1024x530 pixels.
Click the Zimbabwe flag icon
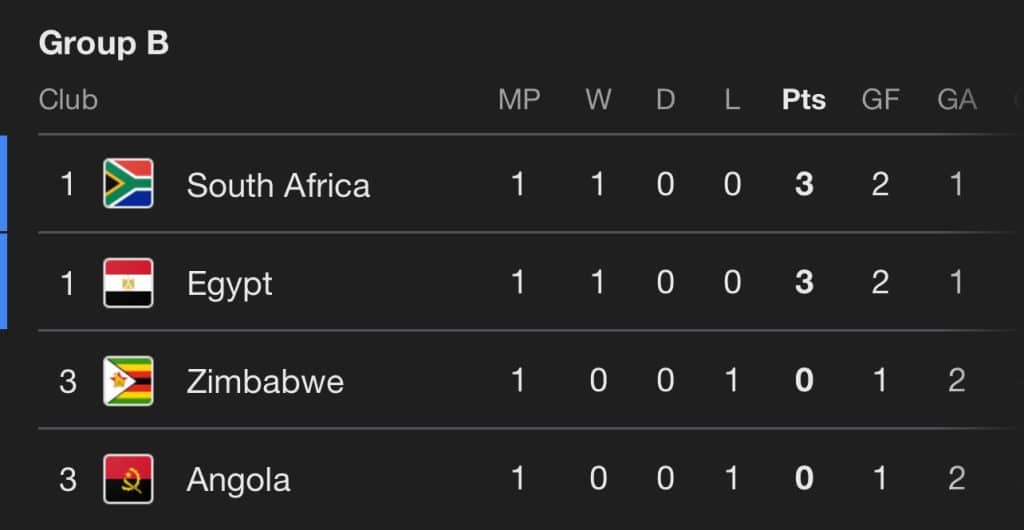click(x=128, y=381)
